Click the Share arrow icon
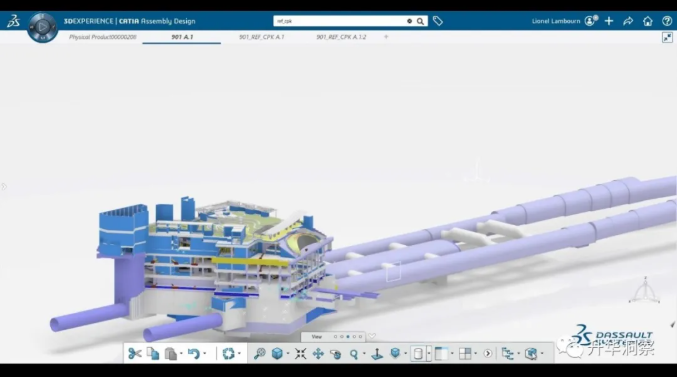This screenshot has width=677, height=377. point(628,21)
